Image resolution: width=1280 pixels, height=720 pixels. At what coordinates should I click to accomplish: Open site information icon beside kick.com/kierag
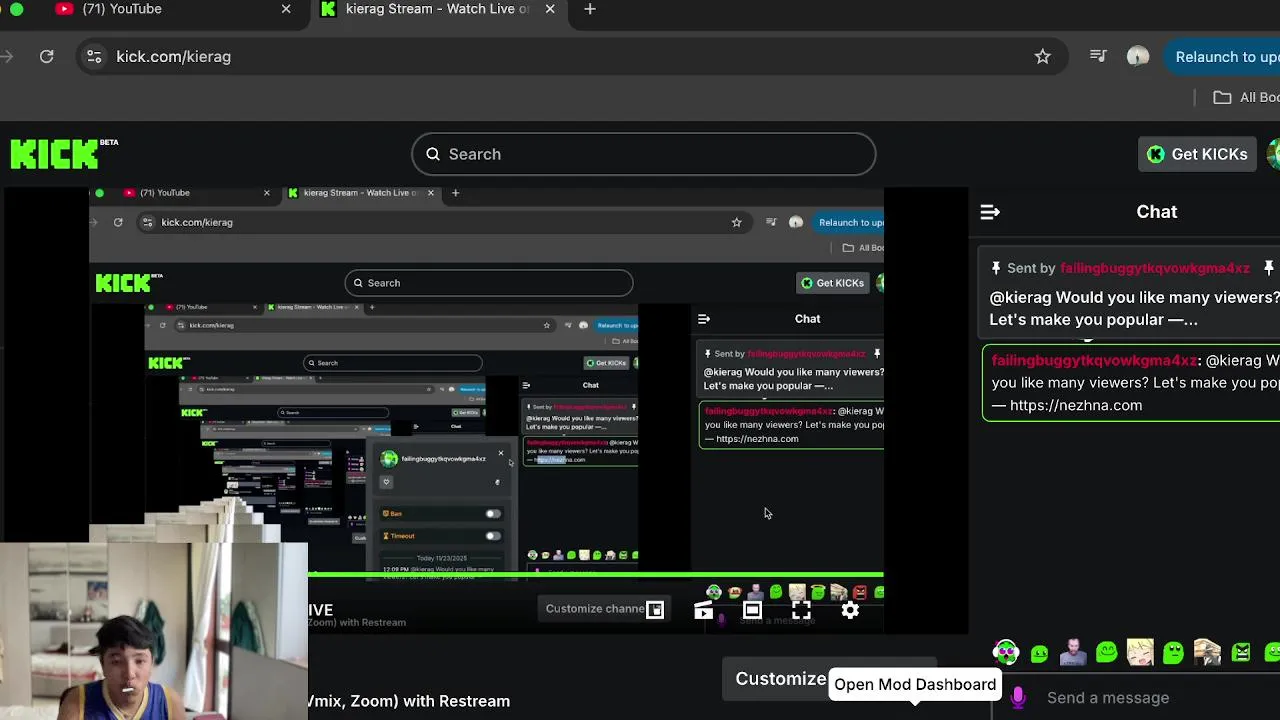[94, 57]
